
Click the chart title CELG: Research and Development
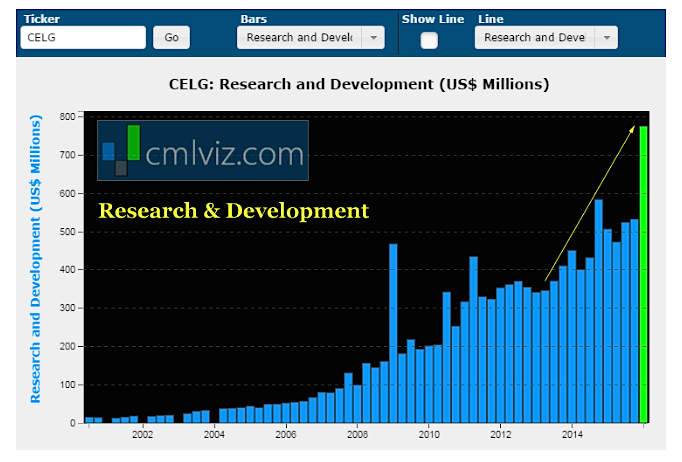(359, 84)
